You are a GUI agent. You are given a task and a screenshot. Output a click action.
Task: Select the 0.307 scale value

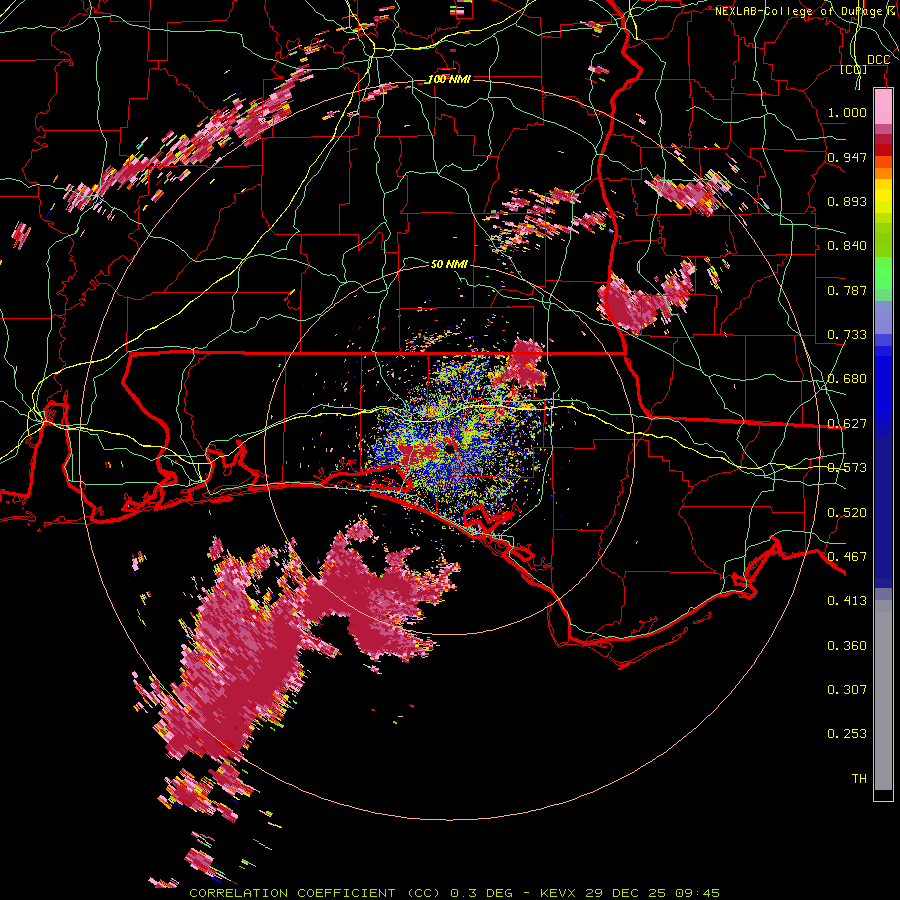(847, 690)
